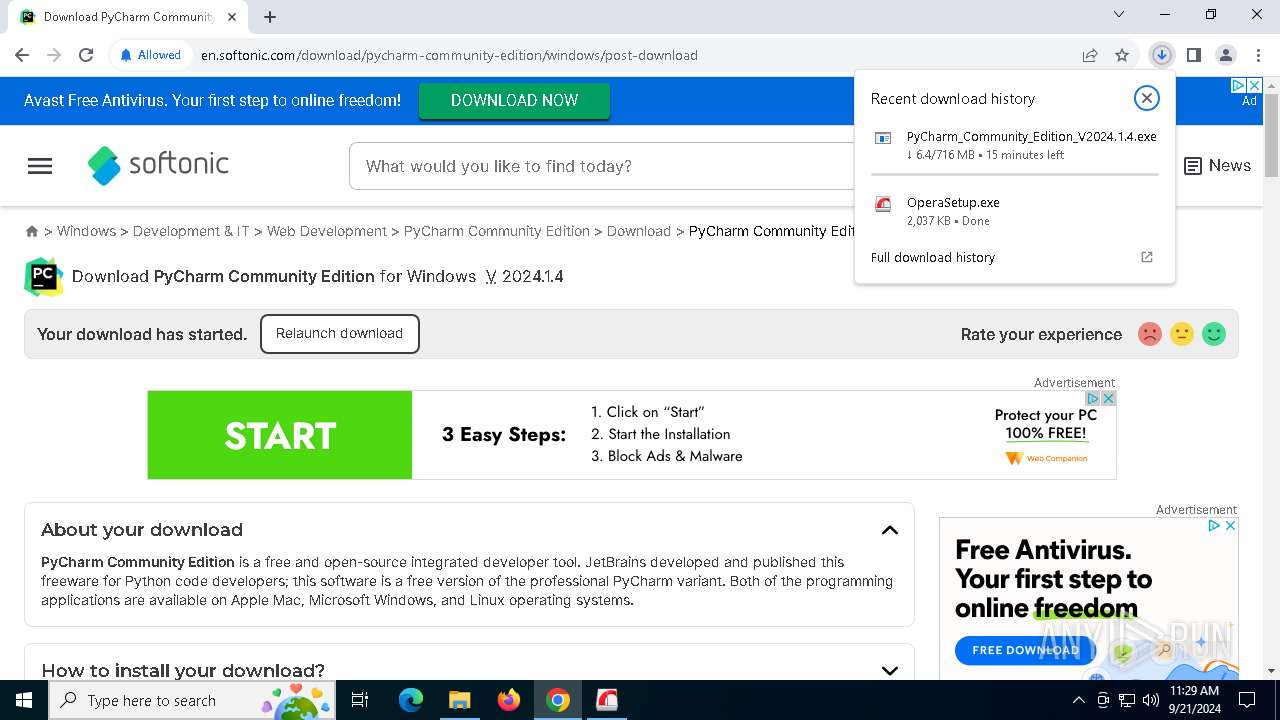
Task: Click the share page icon in address bar
Action: click(x=1090, y=55)
